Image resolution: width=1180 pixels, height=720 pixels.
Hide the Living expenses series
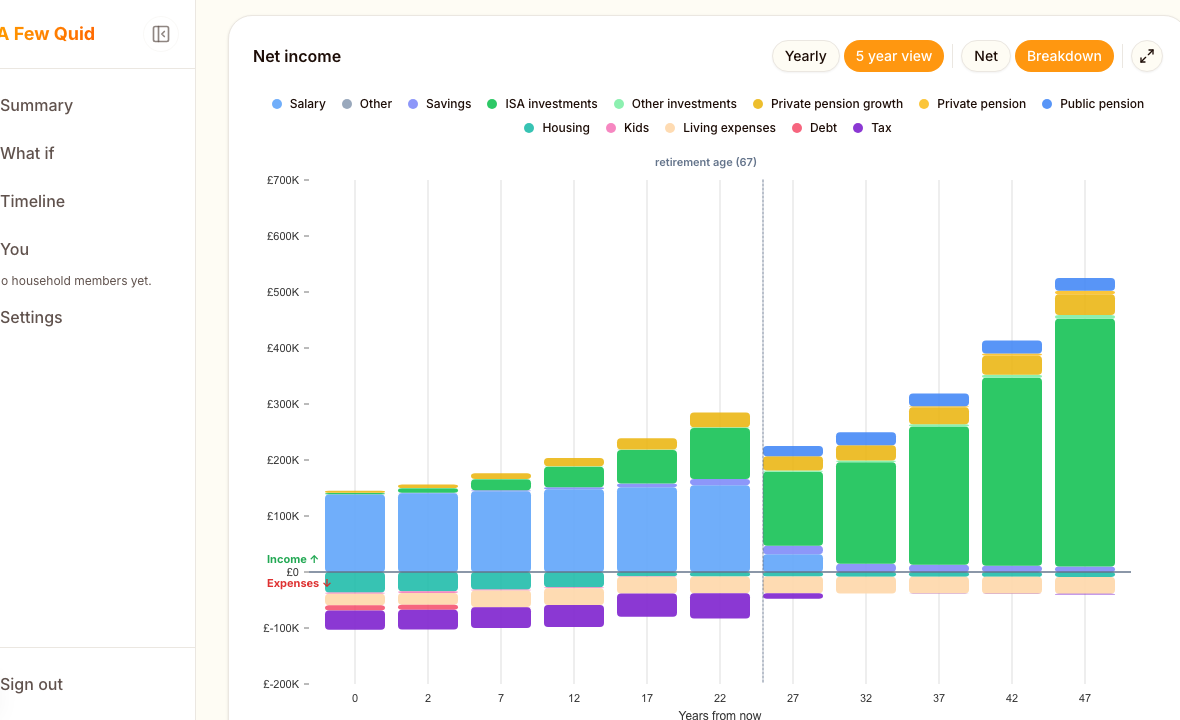coord(720,127)
